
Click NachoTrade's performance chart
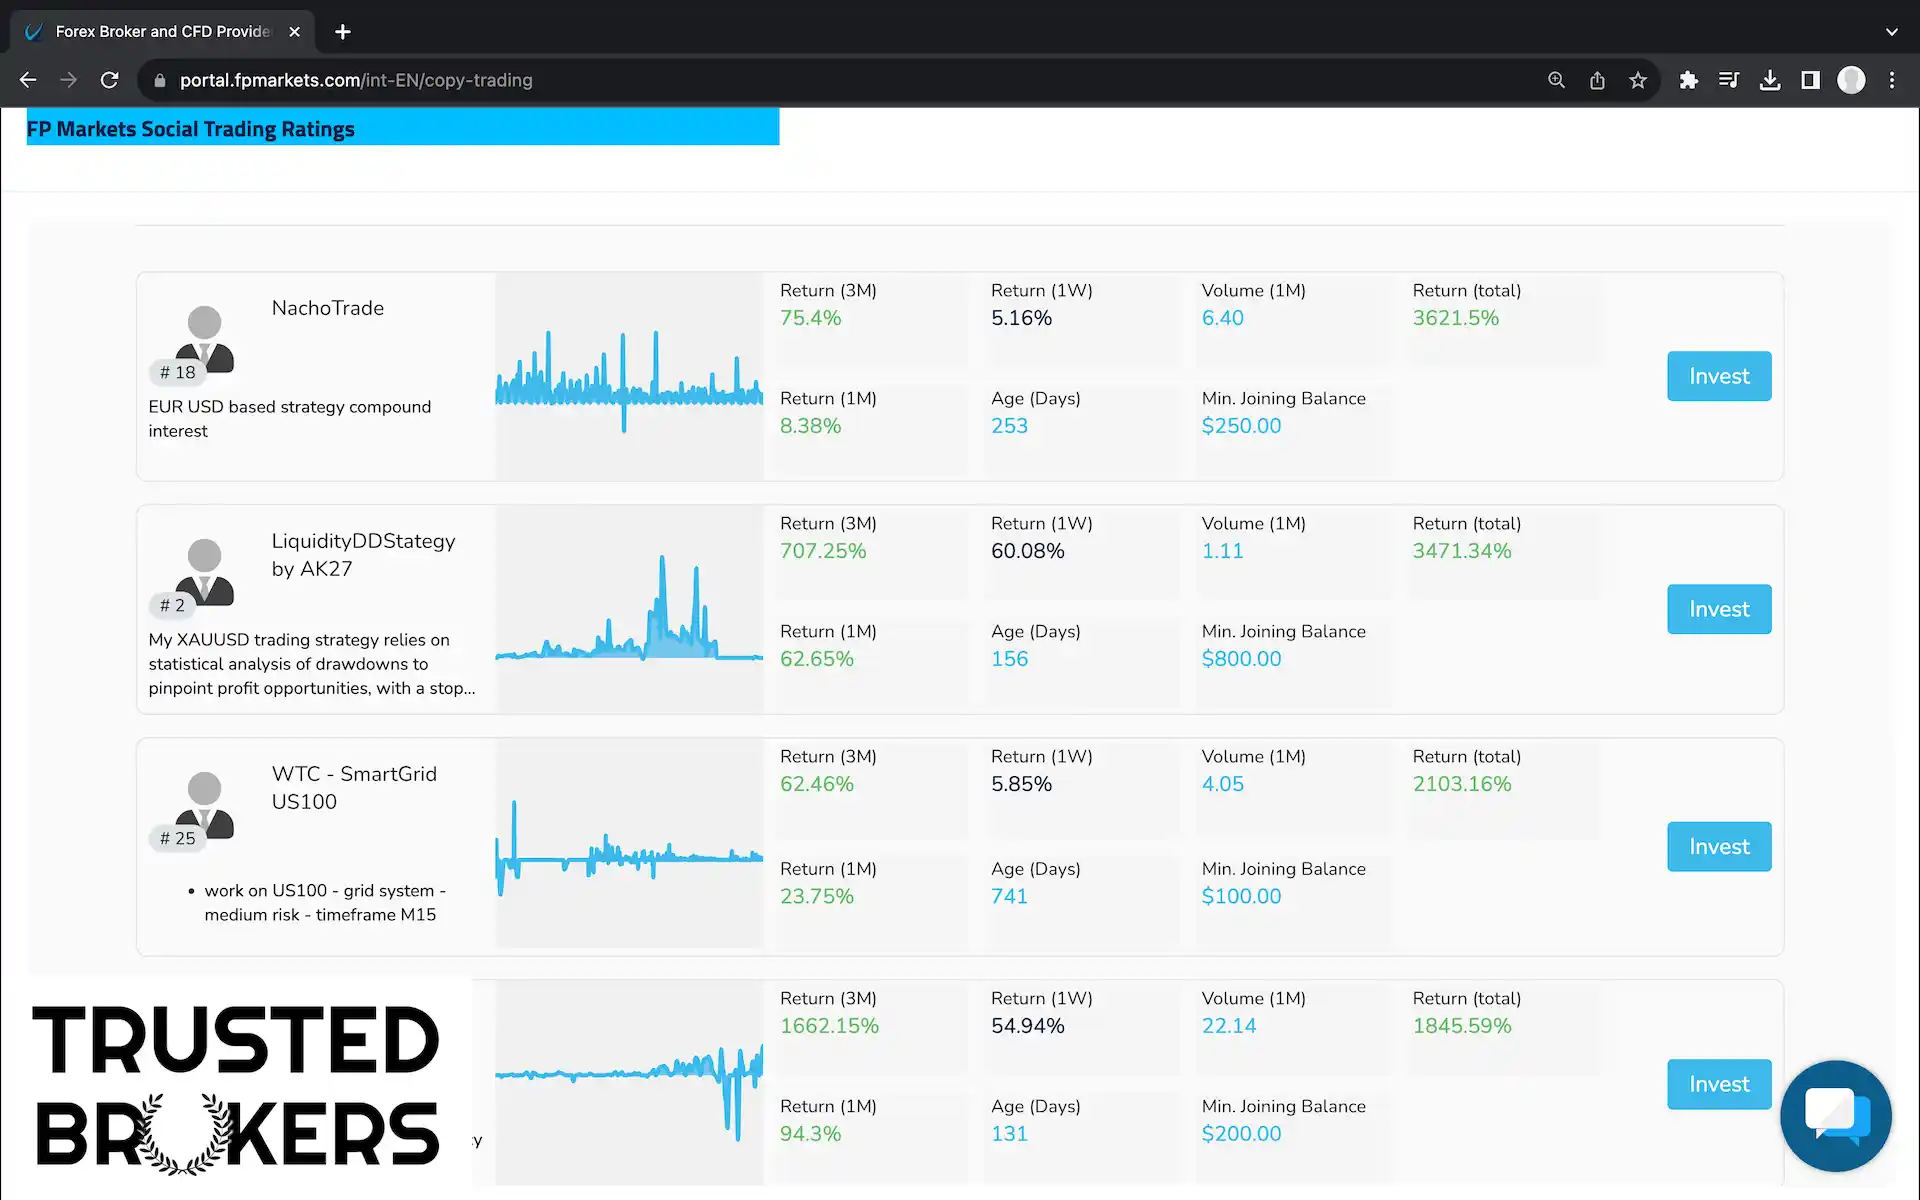coord(629,376)
